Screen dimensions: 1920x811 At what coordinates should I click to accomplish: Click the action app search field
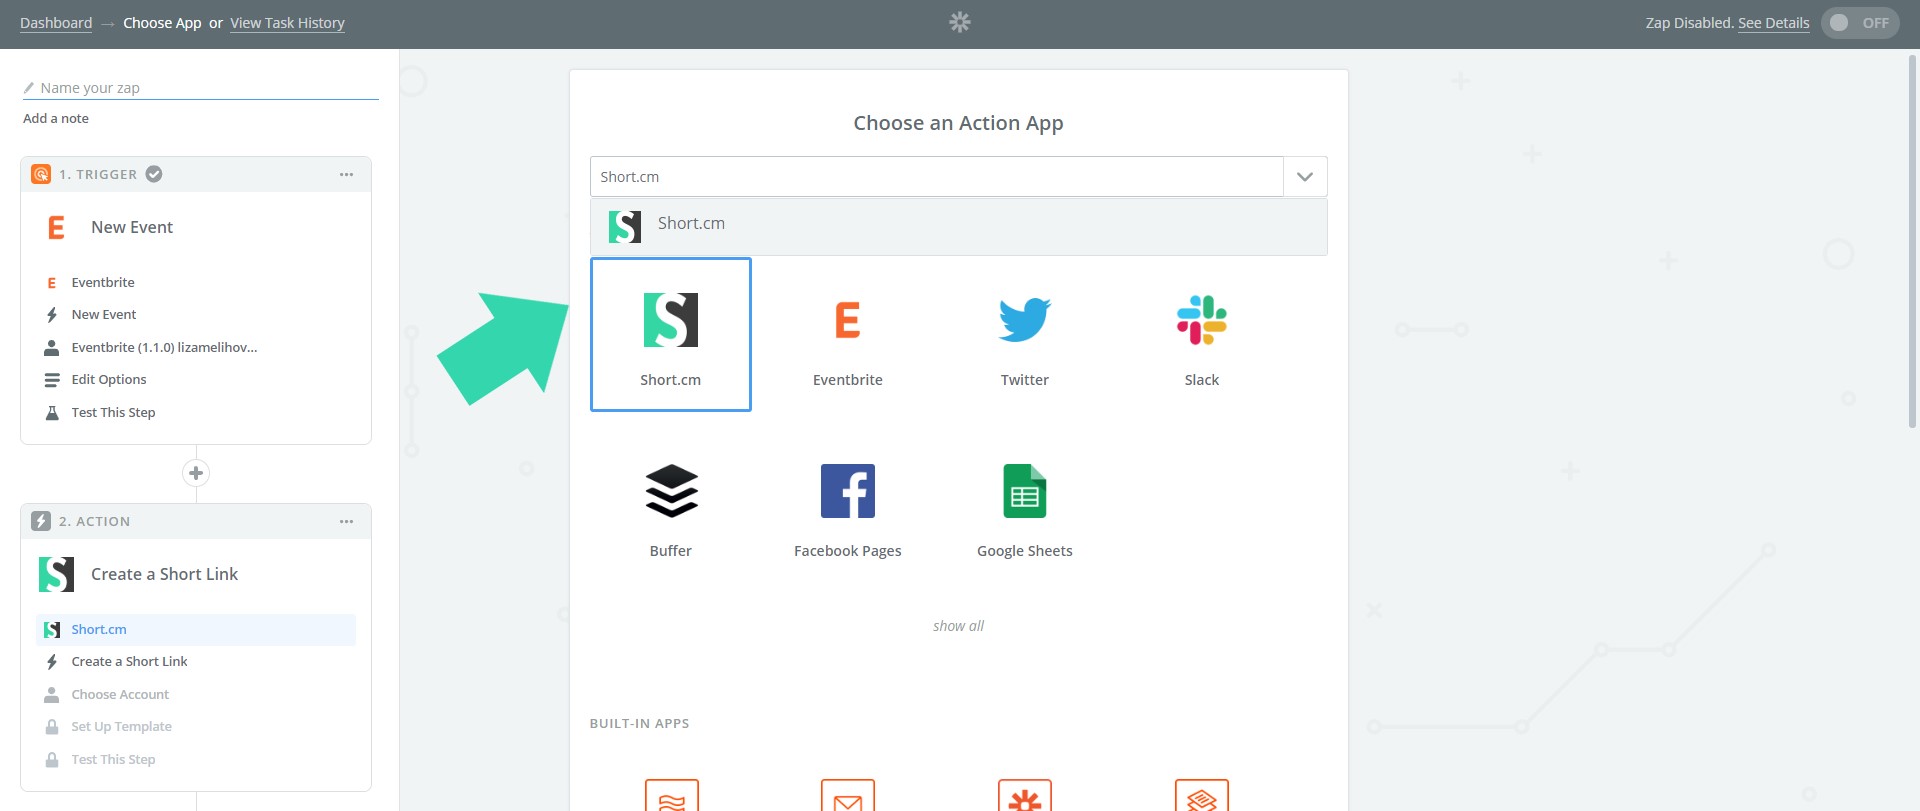[936, 177]
